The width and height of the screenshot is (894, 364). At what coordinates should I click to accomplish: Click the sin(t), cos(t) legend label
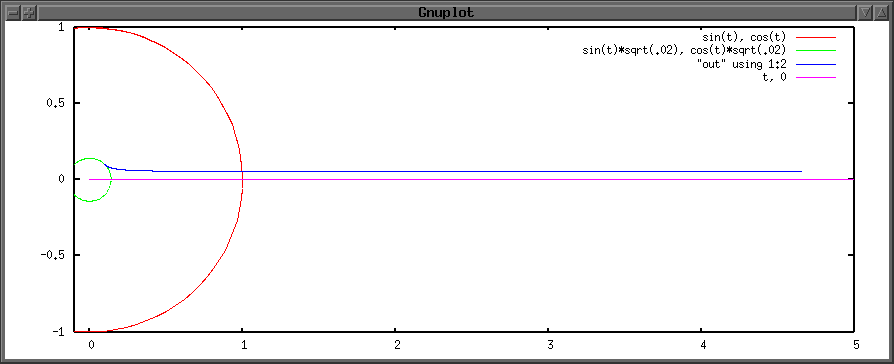(744, 37)
